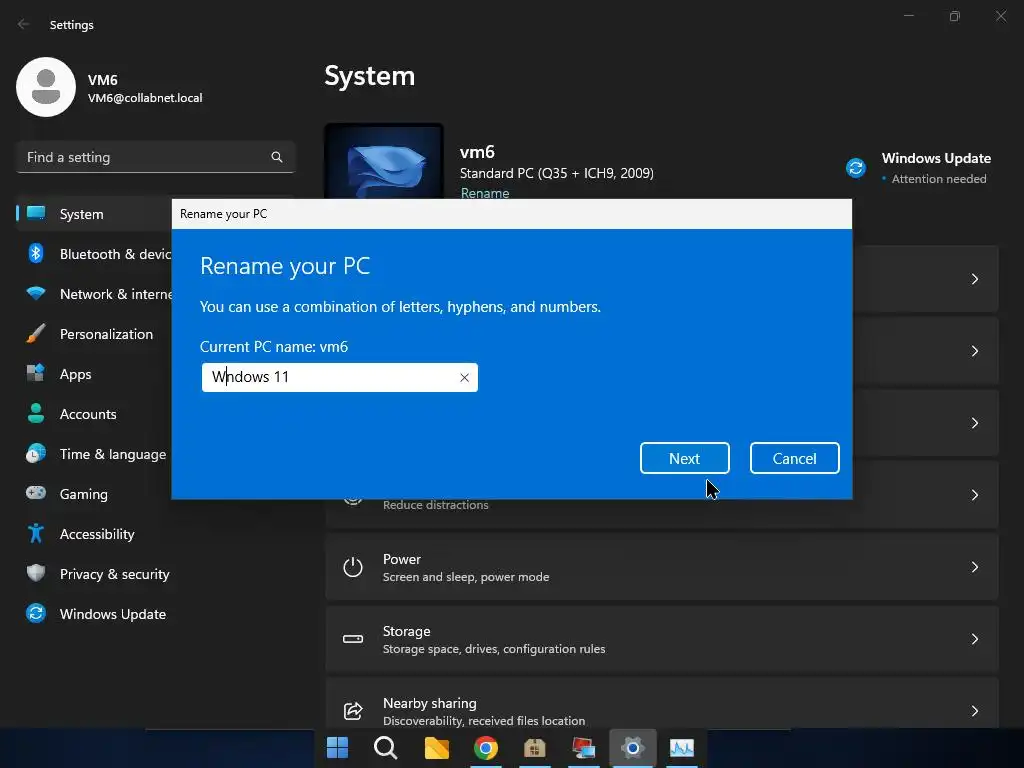Open the remote desktop taskbar app

[583, 748]
